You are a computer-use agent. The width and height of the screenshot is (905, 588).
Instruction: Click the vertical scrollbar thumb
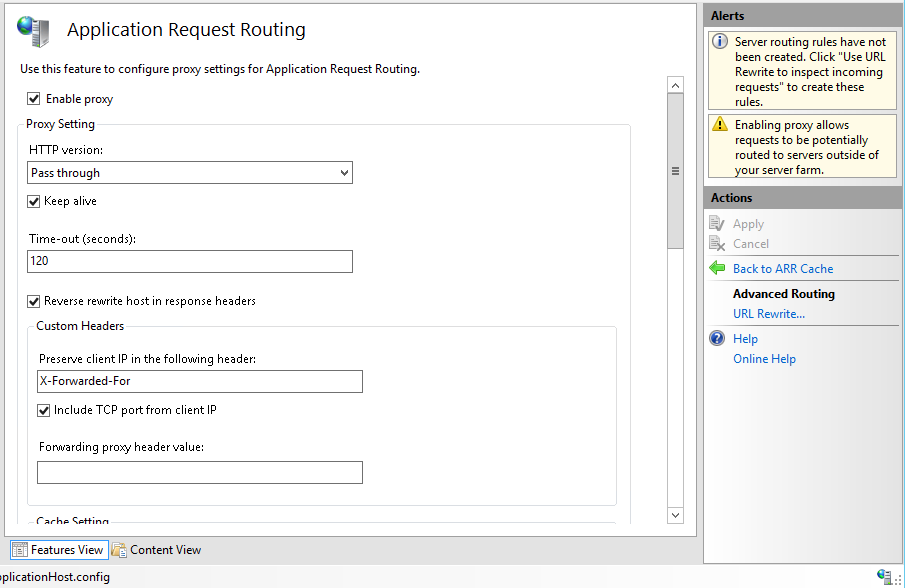coord(675,171)
